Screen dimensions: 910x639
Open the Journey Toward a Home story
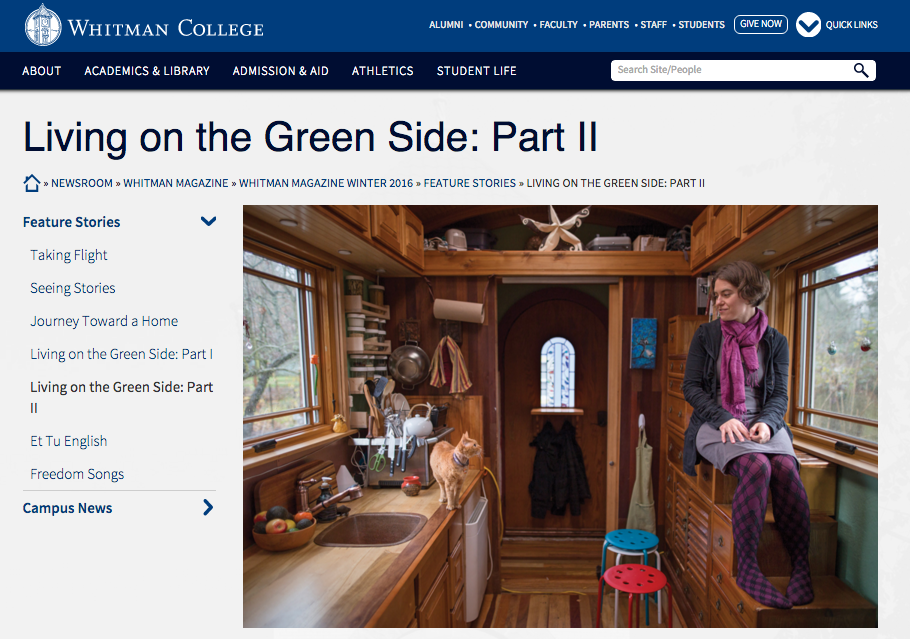click(104, 321)
